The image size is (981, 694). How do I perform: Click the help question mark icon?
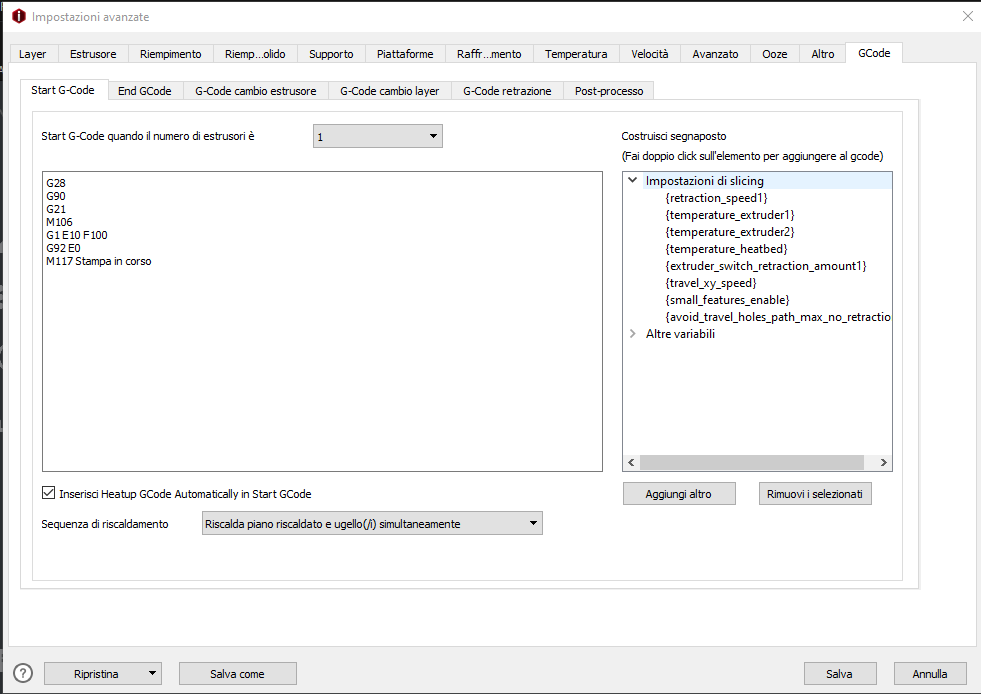click(x=22, y=673)
